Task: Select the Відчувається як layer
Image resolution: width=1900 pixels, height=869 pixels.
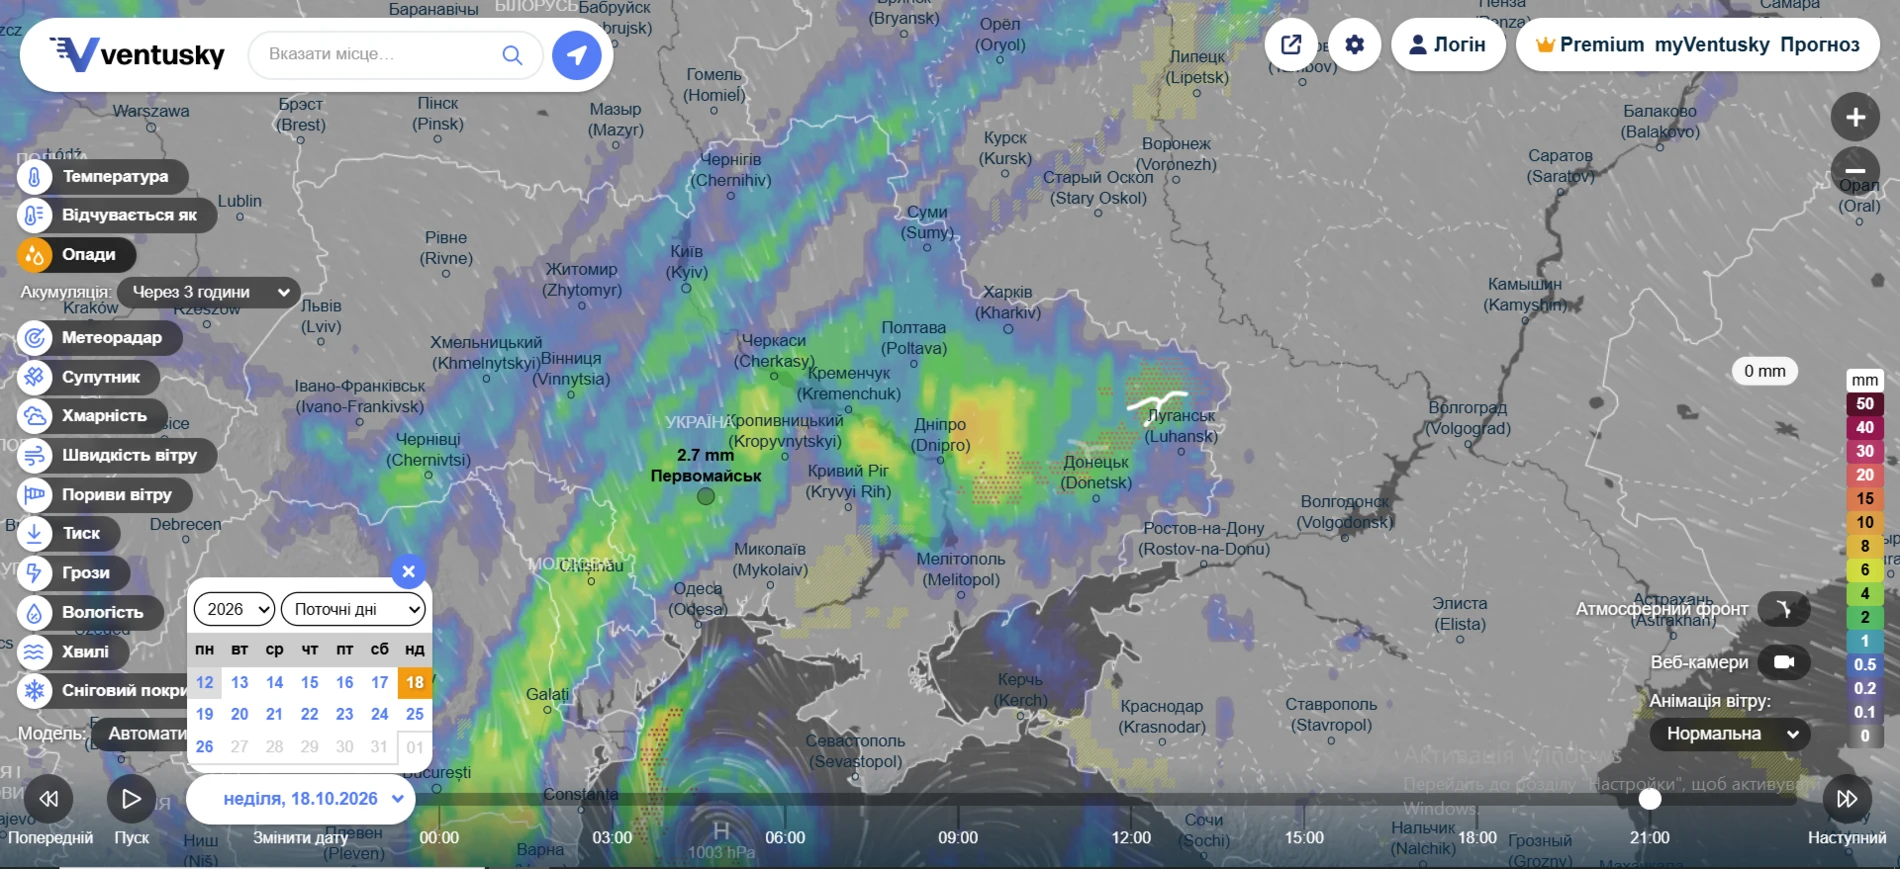Action: (x=116, y=215)
